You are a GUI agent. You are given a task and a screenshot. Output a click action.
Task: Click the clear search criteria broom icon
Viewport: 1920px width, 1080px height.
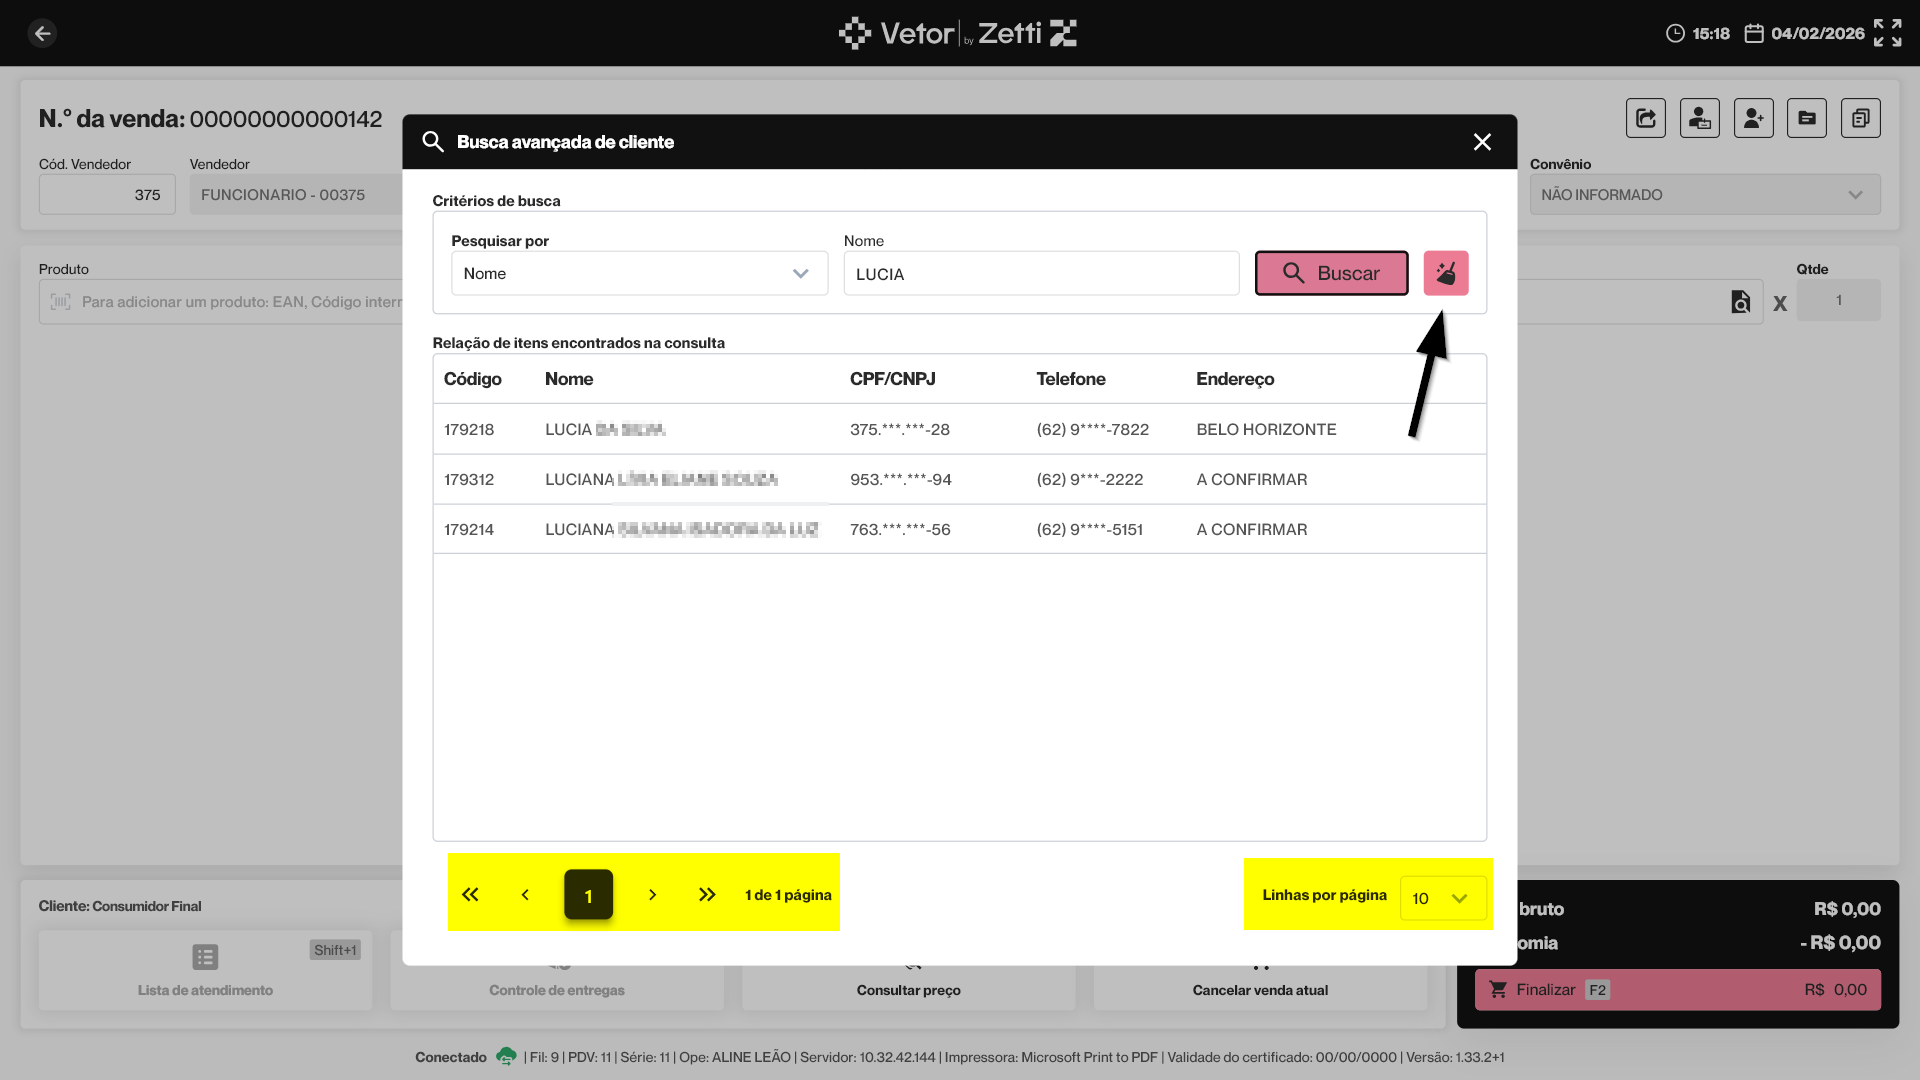pyautogui.click(x=1445, y=273)
